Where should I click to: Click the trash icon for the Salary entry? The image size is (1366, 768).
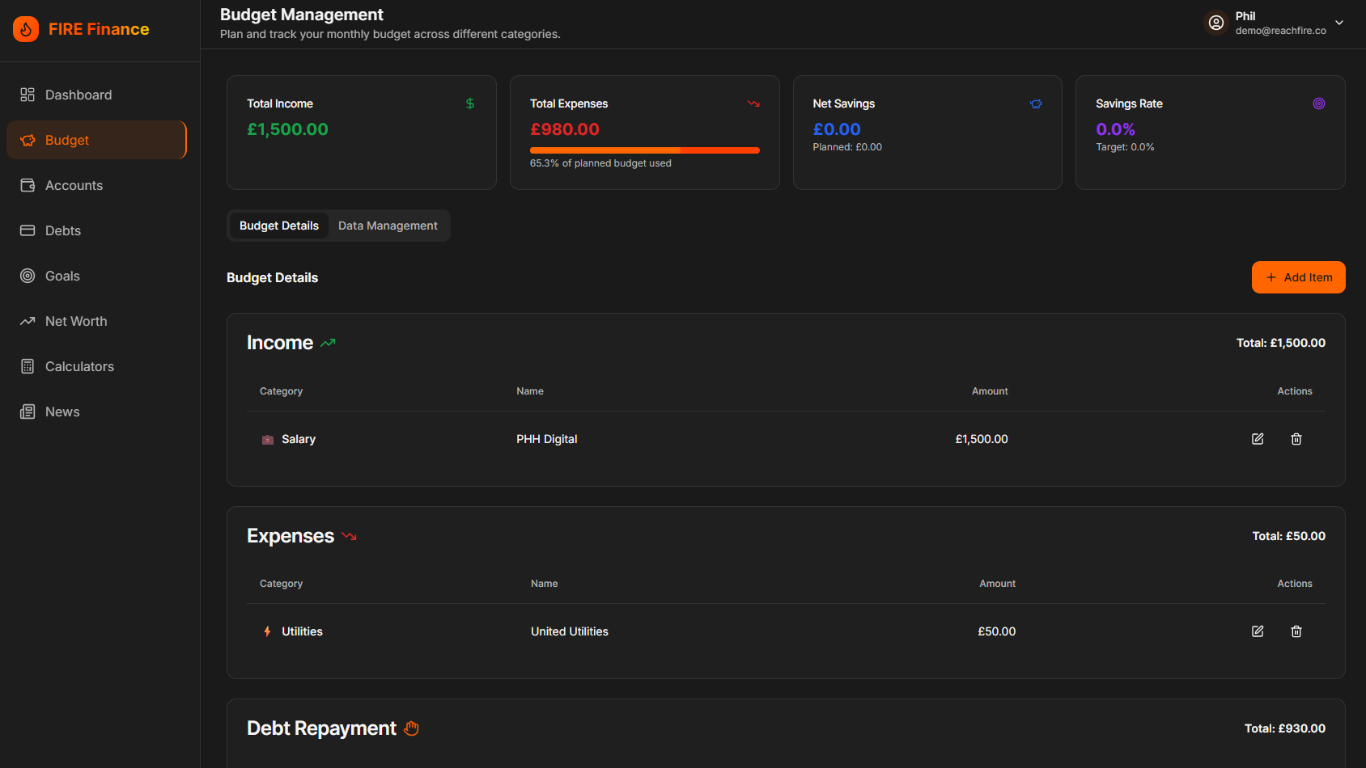(1296, 438)
